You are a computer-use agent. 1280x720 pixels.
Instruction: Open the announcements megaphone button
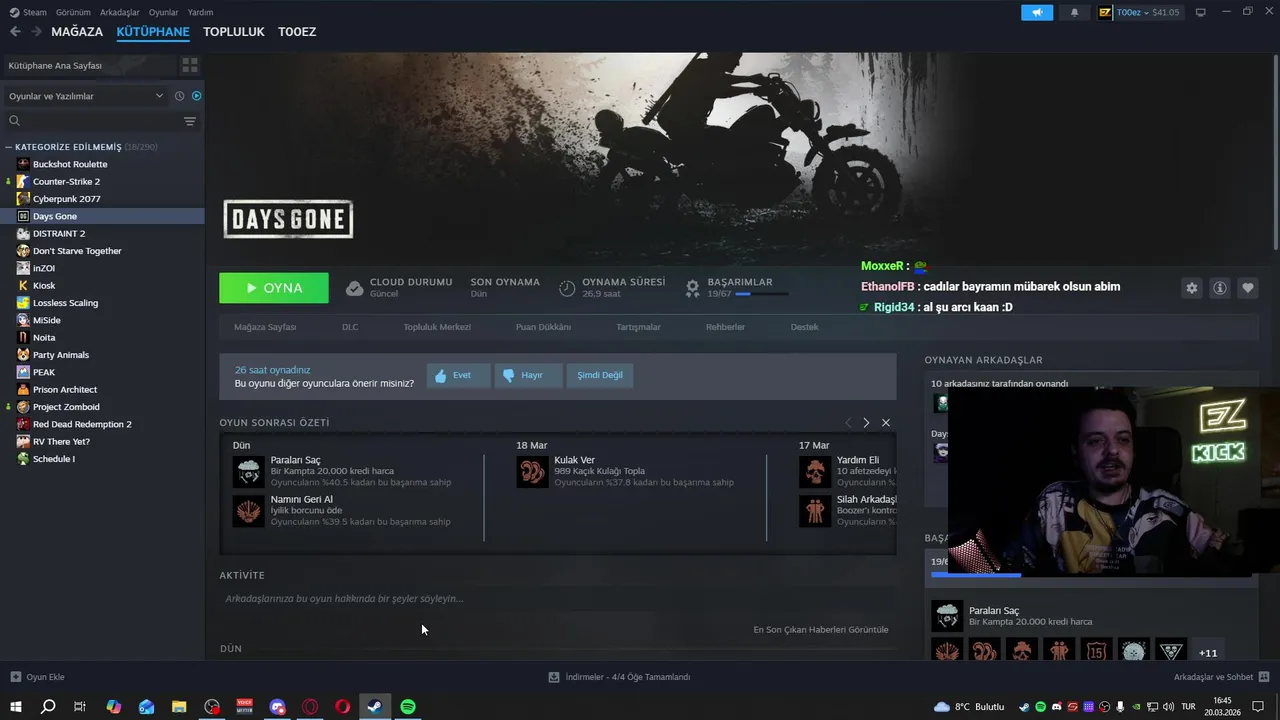tap(1037, 12)
